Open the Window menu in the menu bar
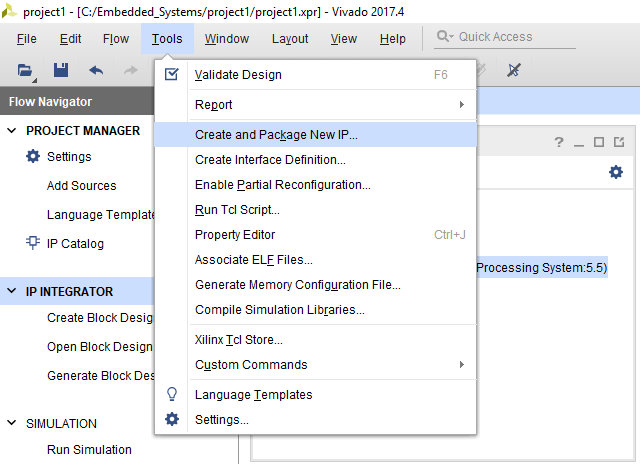Viewport: 640px width, 464px height. [x=227, y=39]
